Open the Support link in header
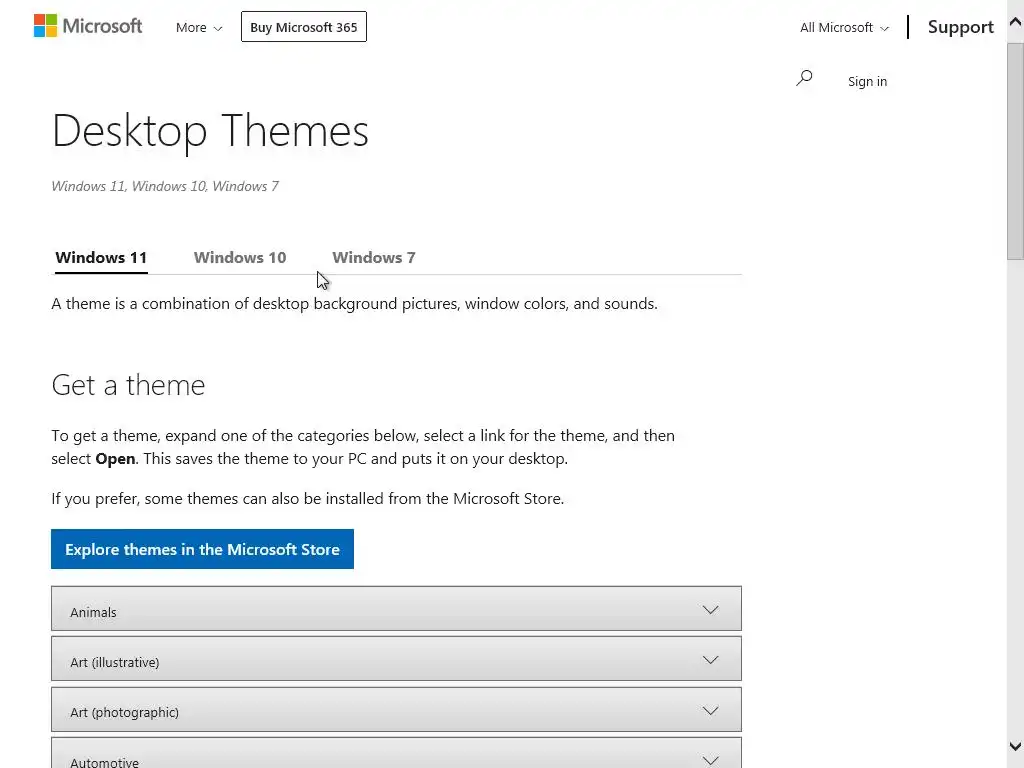This screenshot has width=1024, height=768. tap(960, 27)
